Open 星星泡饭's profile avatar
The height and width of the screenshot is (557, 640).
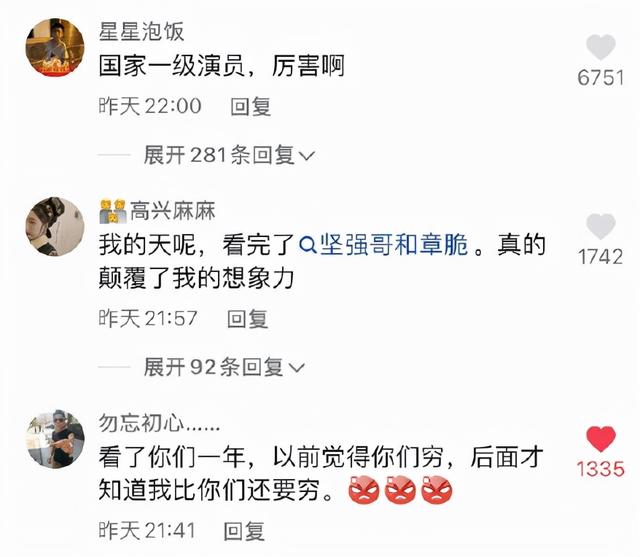pyautogui.click(x=55, y=47)
